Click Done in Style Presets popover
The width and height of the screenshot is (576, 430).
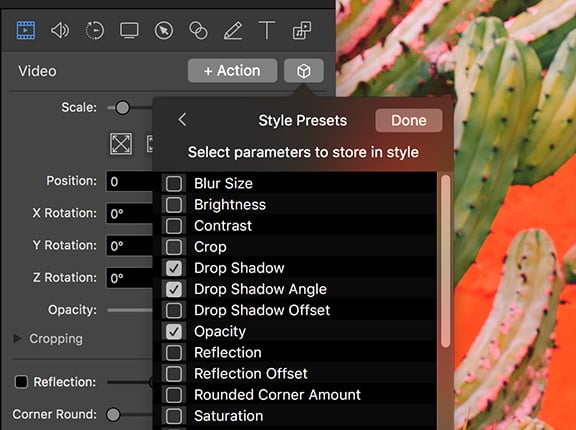[x=408, y=120]
